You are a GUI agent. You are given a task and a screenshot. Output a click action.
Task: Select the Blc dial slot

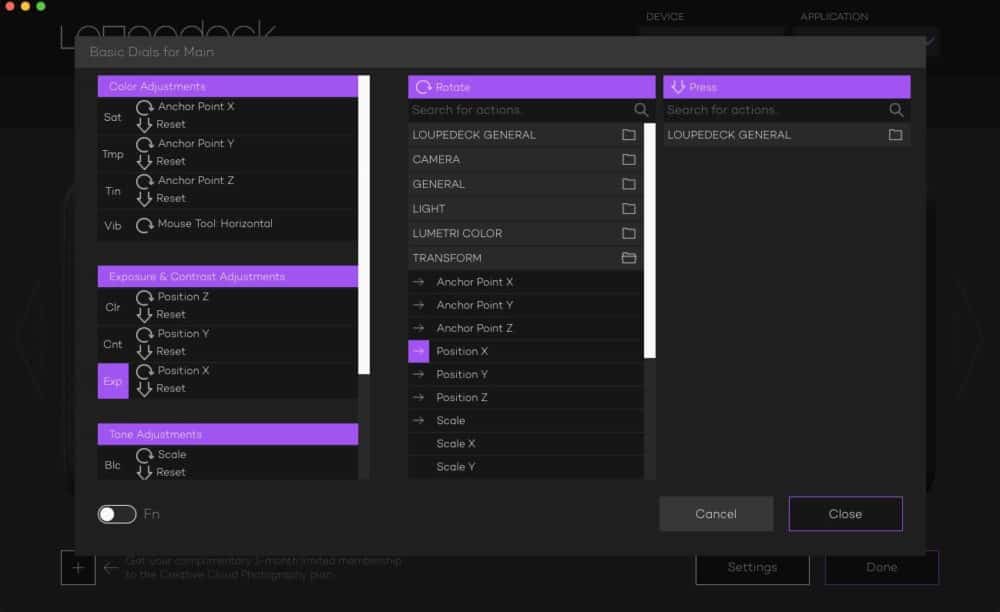(113, 465)
